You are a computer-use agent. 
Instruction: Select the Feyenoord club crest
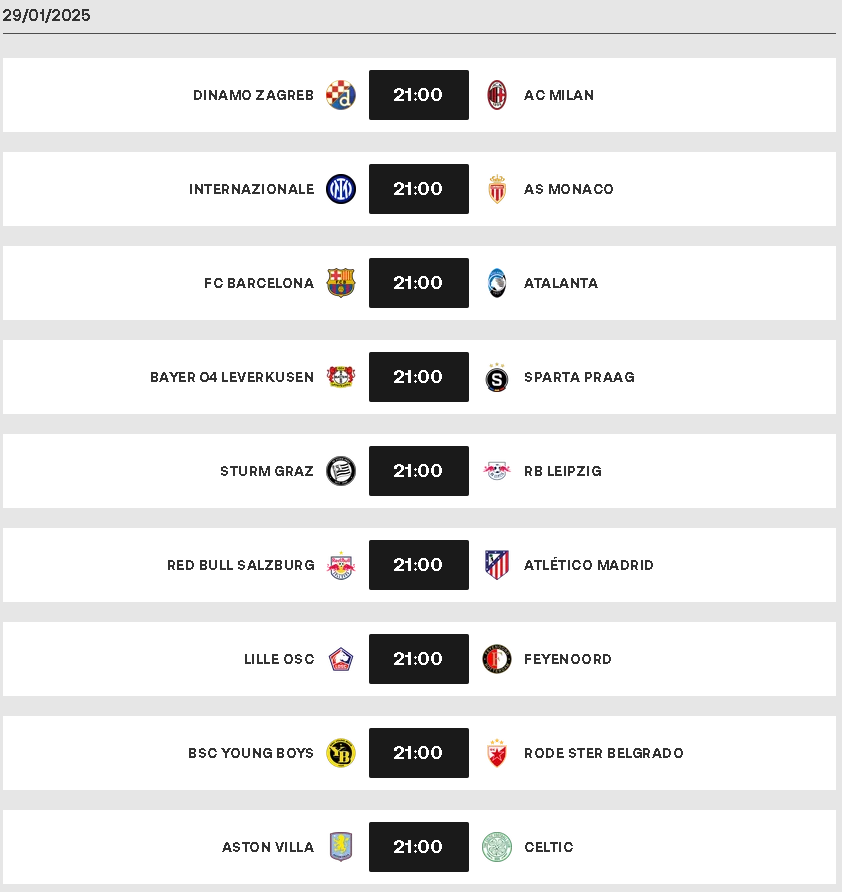(497, 659)
